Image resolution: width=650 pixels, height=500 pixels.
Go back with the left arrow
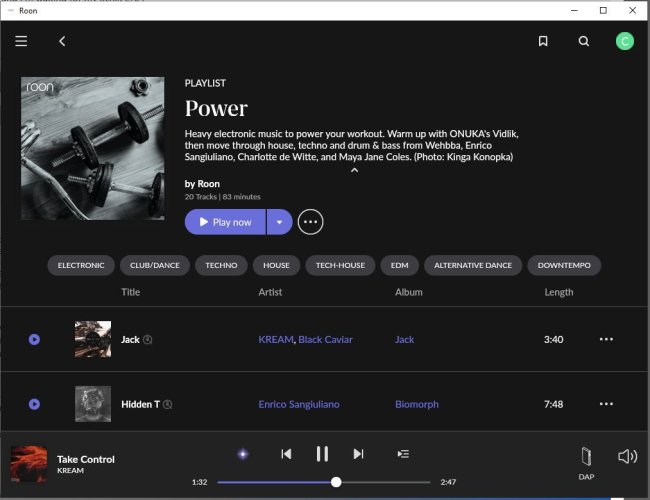pyautogui.click(x=62, y=41)
